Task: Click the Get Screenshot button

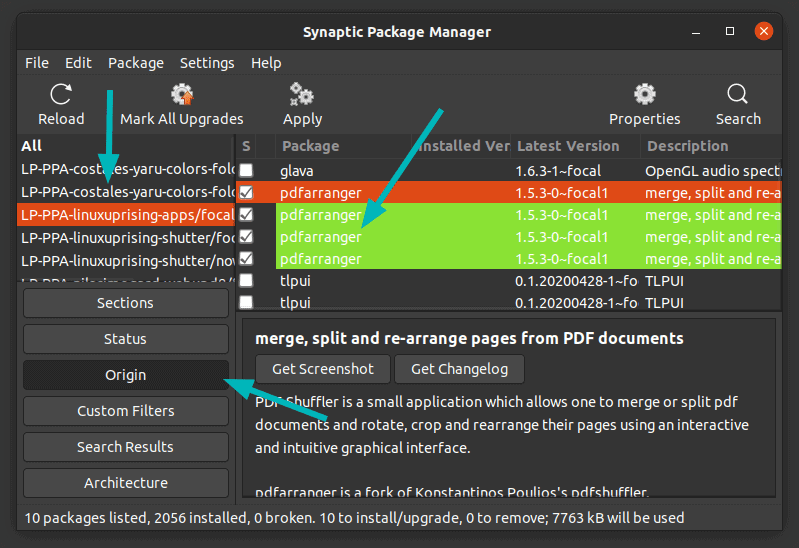Action: coord(323,369)
